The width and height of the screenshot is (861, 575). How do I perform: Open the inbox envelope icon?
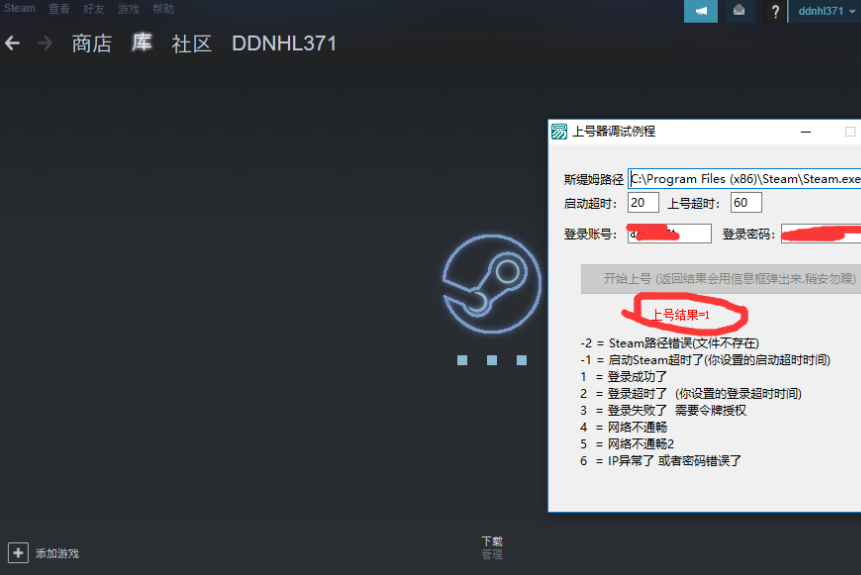click(x=739, y=11)
